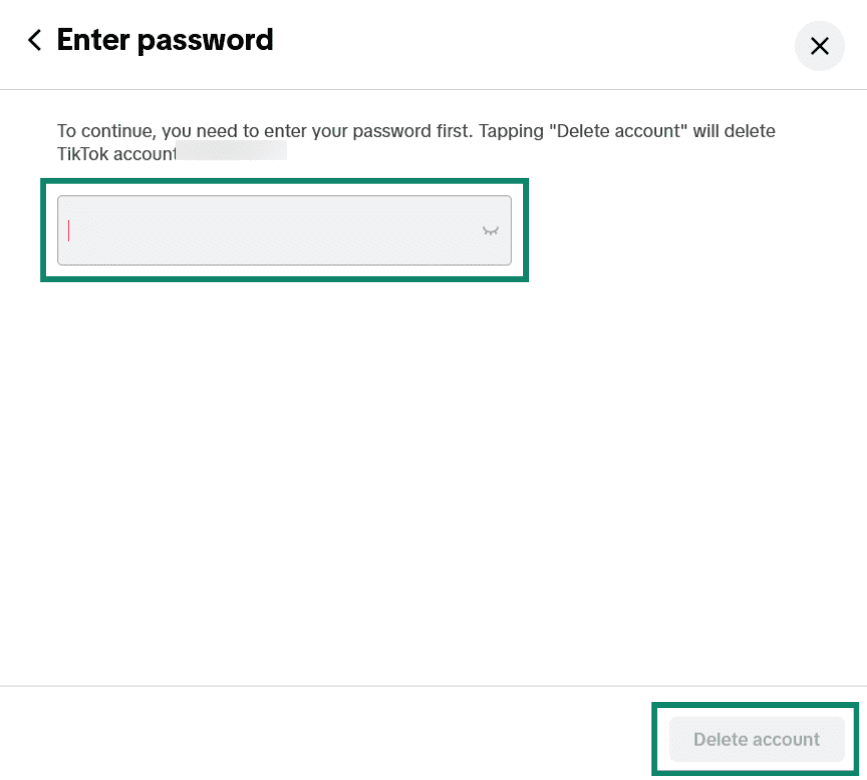Click the closed-eye icon in the password field
Screen dimensions: 867x780
point(490,229)
